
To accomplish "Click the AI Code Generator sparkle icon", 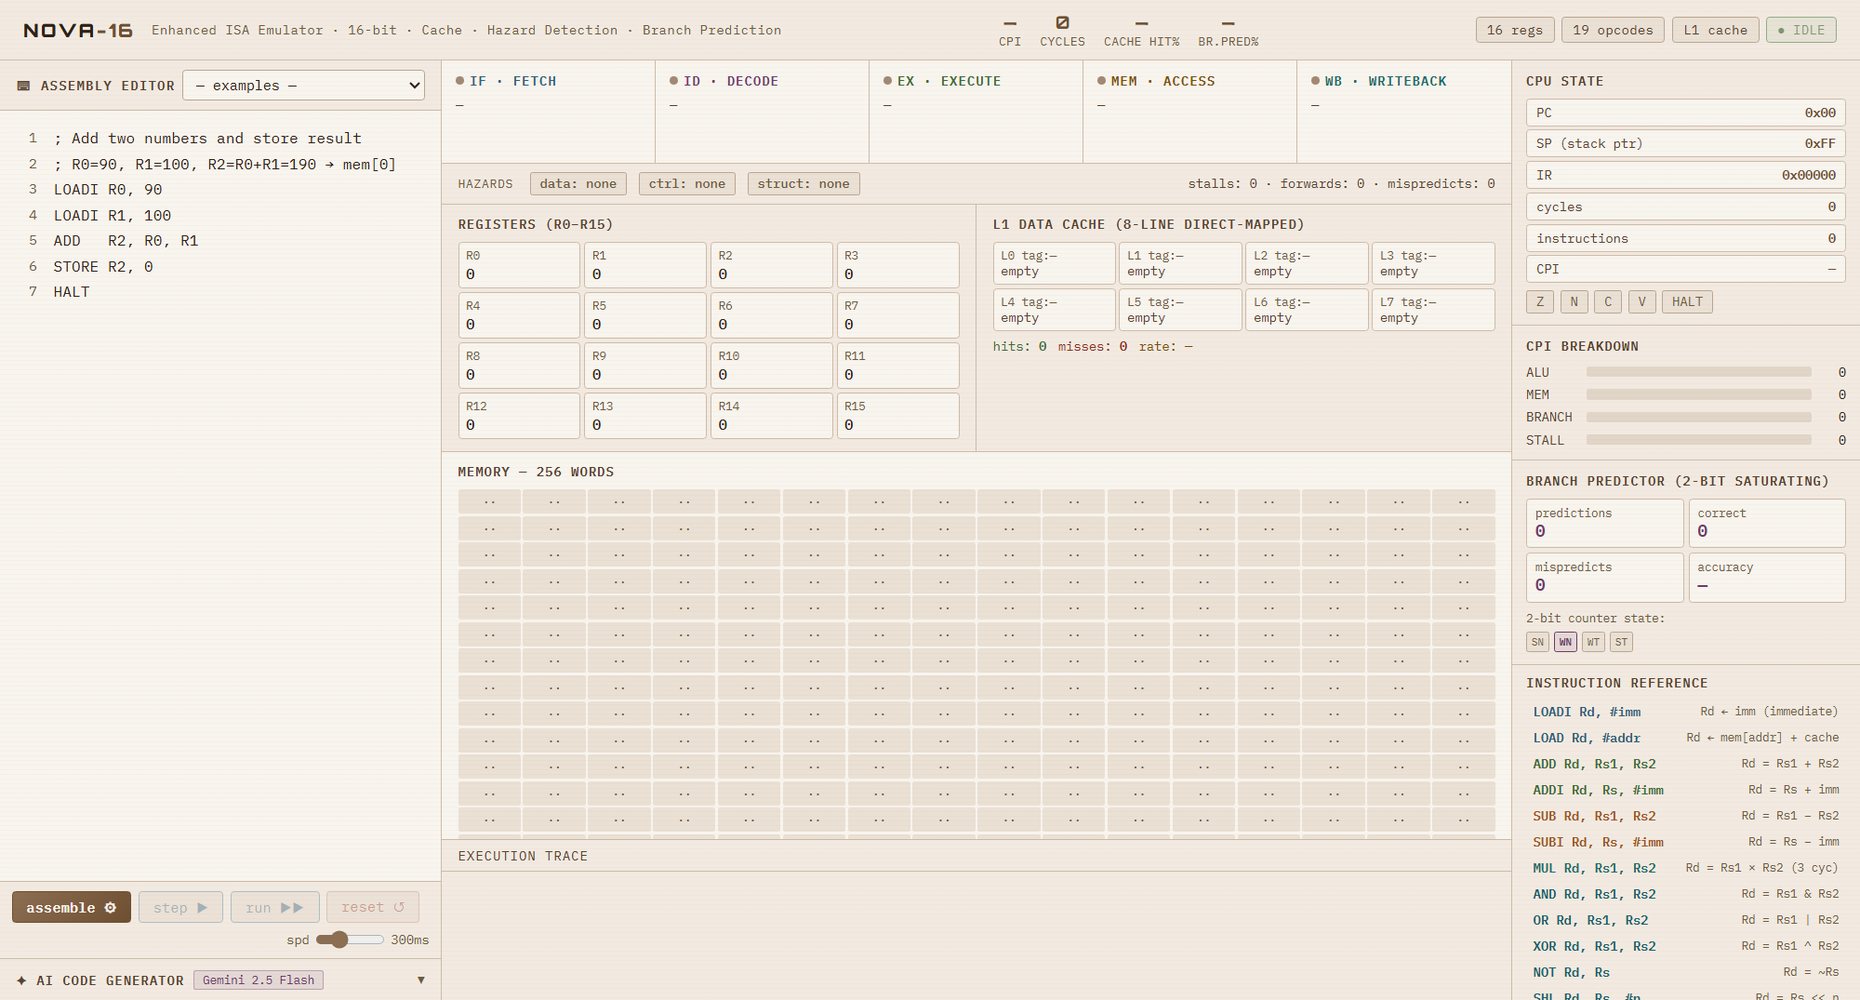I will click(x=21, y=980).
